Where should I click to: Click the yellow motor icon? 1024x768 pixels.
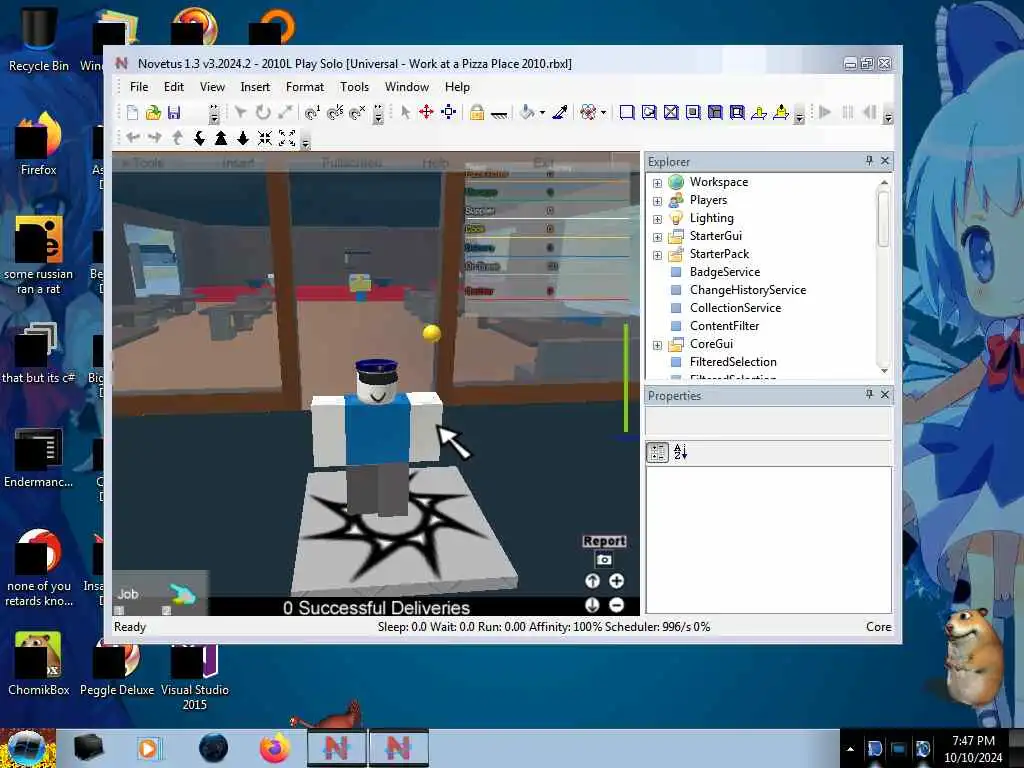(x=781, y=112)
